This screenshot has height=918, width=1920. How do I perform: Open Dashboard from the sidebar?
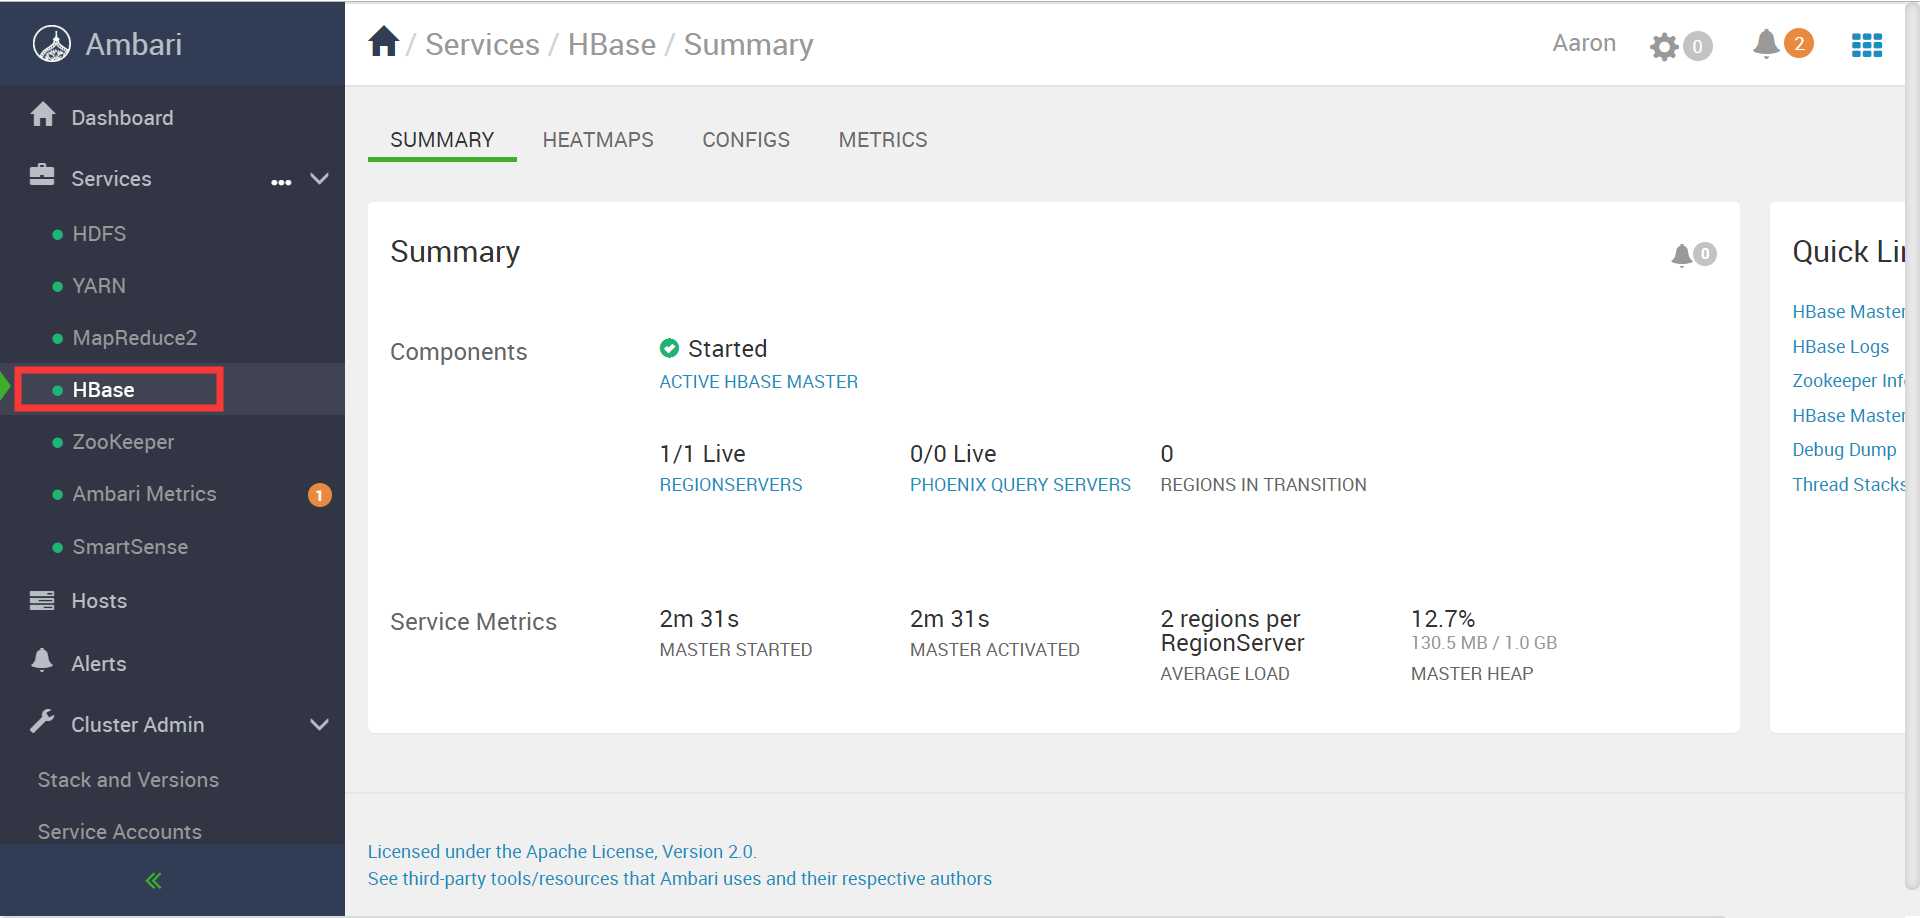point(122,118)
